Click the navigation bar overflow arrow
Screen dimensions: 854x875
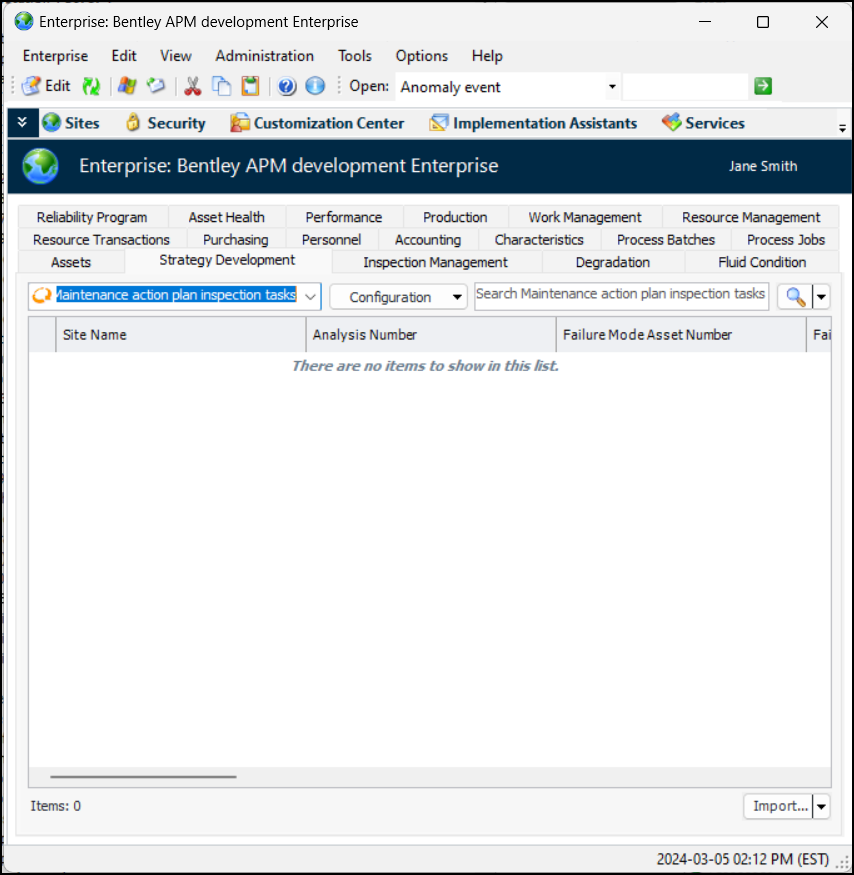842,129
